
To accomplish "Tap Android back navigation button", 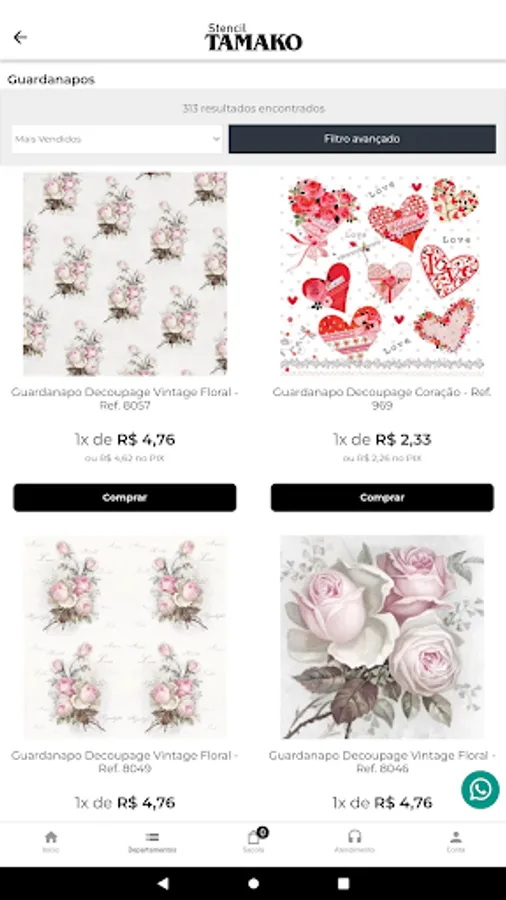I will pyautogui.click(x=163, y=883).
